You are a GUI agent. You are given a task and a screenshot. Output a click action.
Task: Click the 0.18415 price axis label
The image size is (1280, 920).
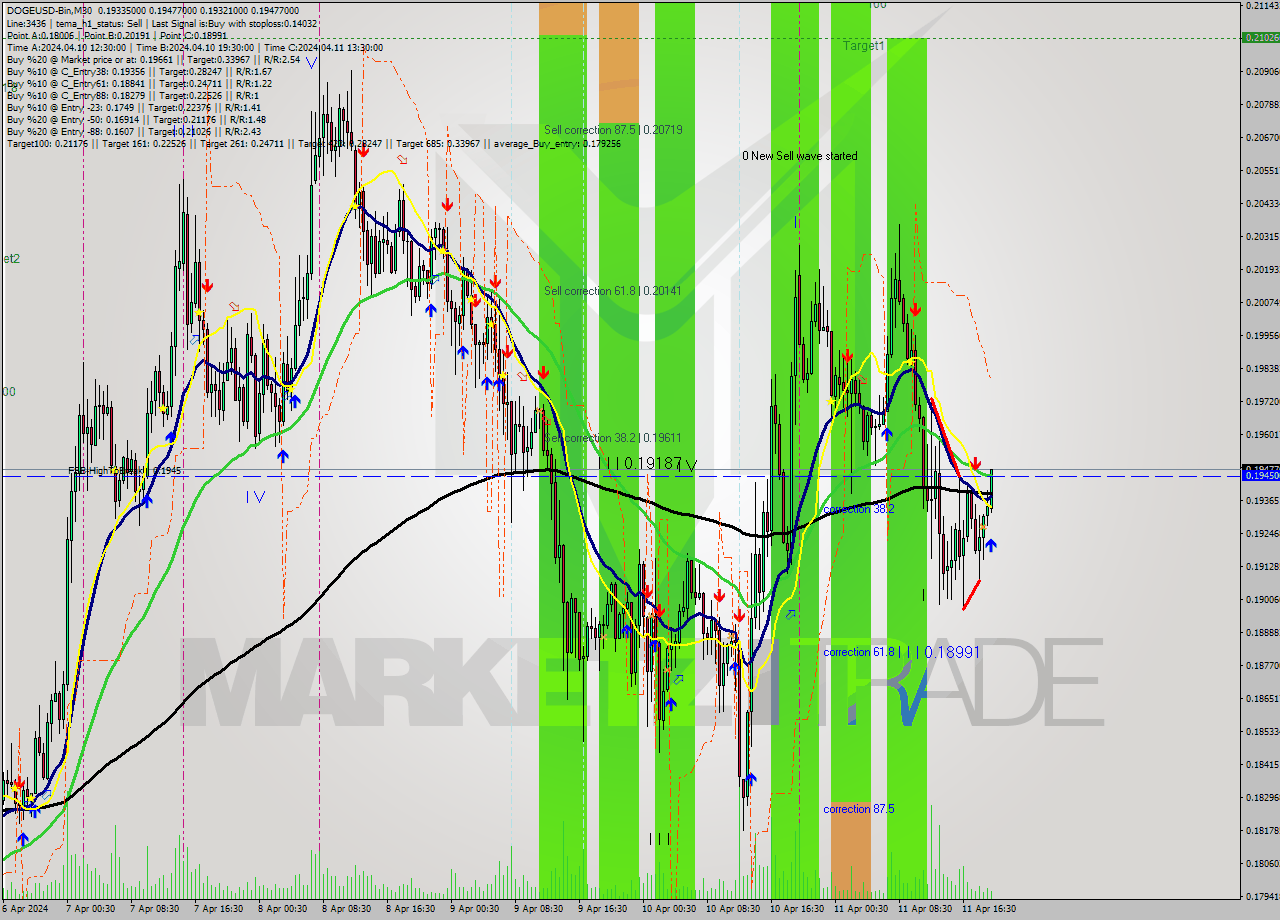pyautogui.click(x=1262, y=765)
